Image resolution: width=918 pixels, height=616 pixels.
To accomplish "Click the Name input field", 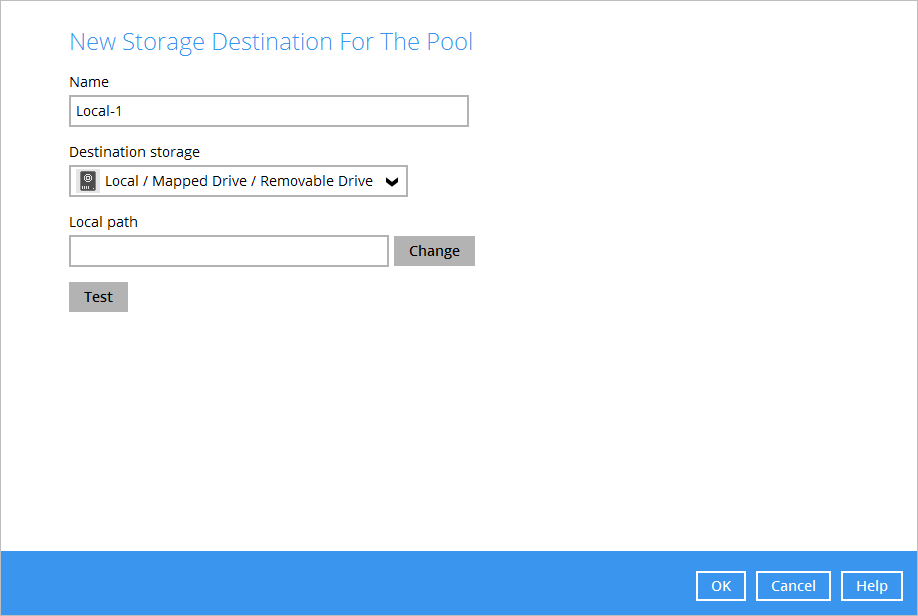I will (x=268, y=111).
